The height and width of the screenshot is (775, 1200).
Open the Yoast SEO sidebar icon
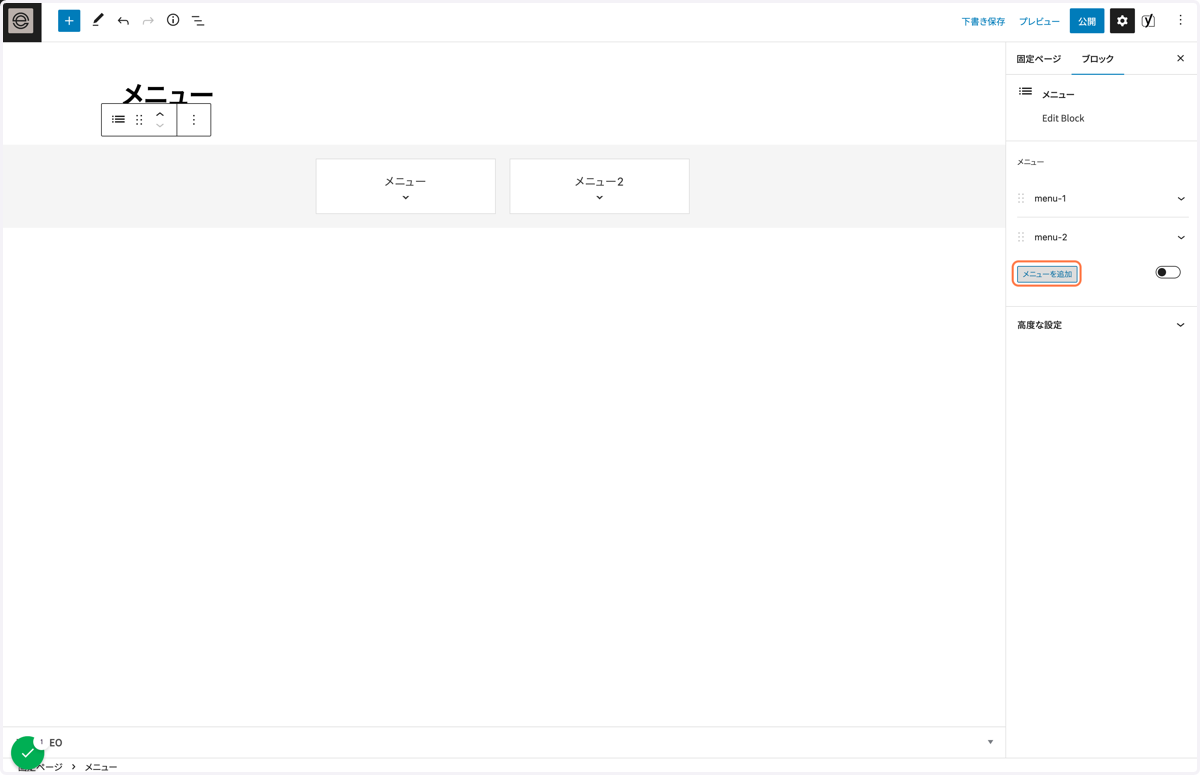tap(1149, 21)
